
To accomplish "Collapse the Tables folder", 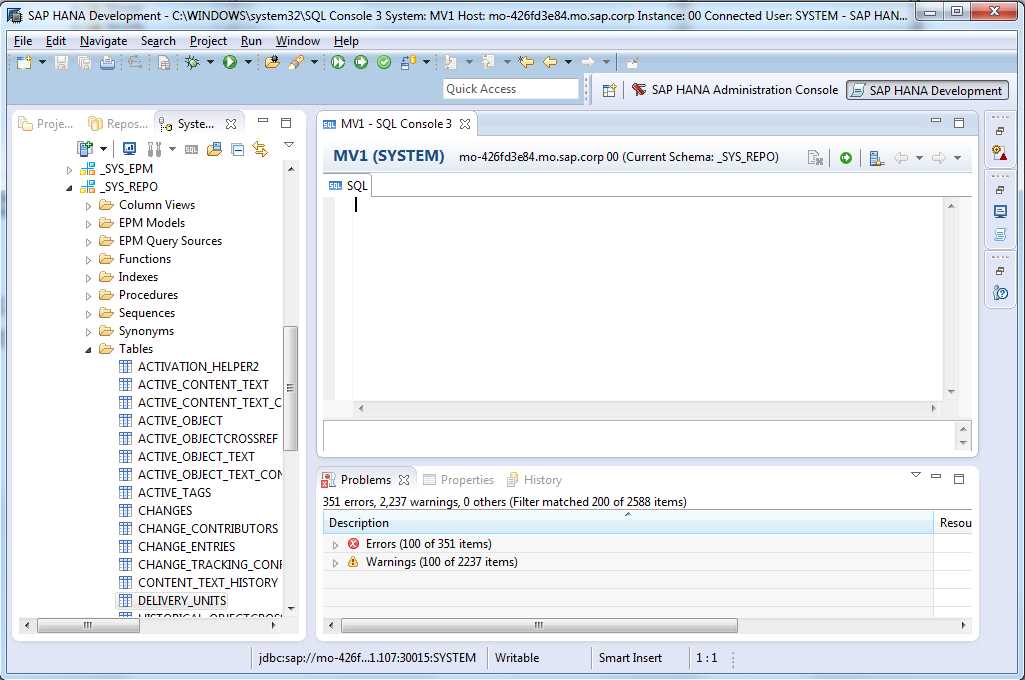I will (88, 350).
